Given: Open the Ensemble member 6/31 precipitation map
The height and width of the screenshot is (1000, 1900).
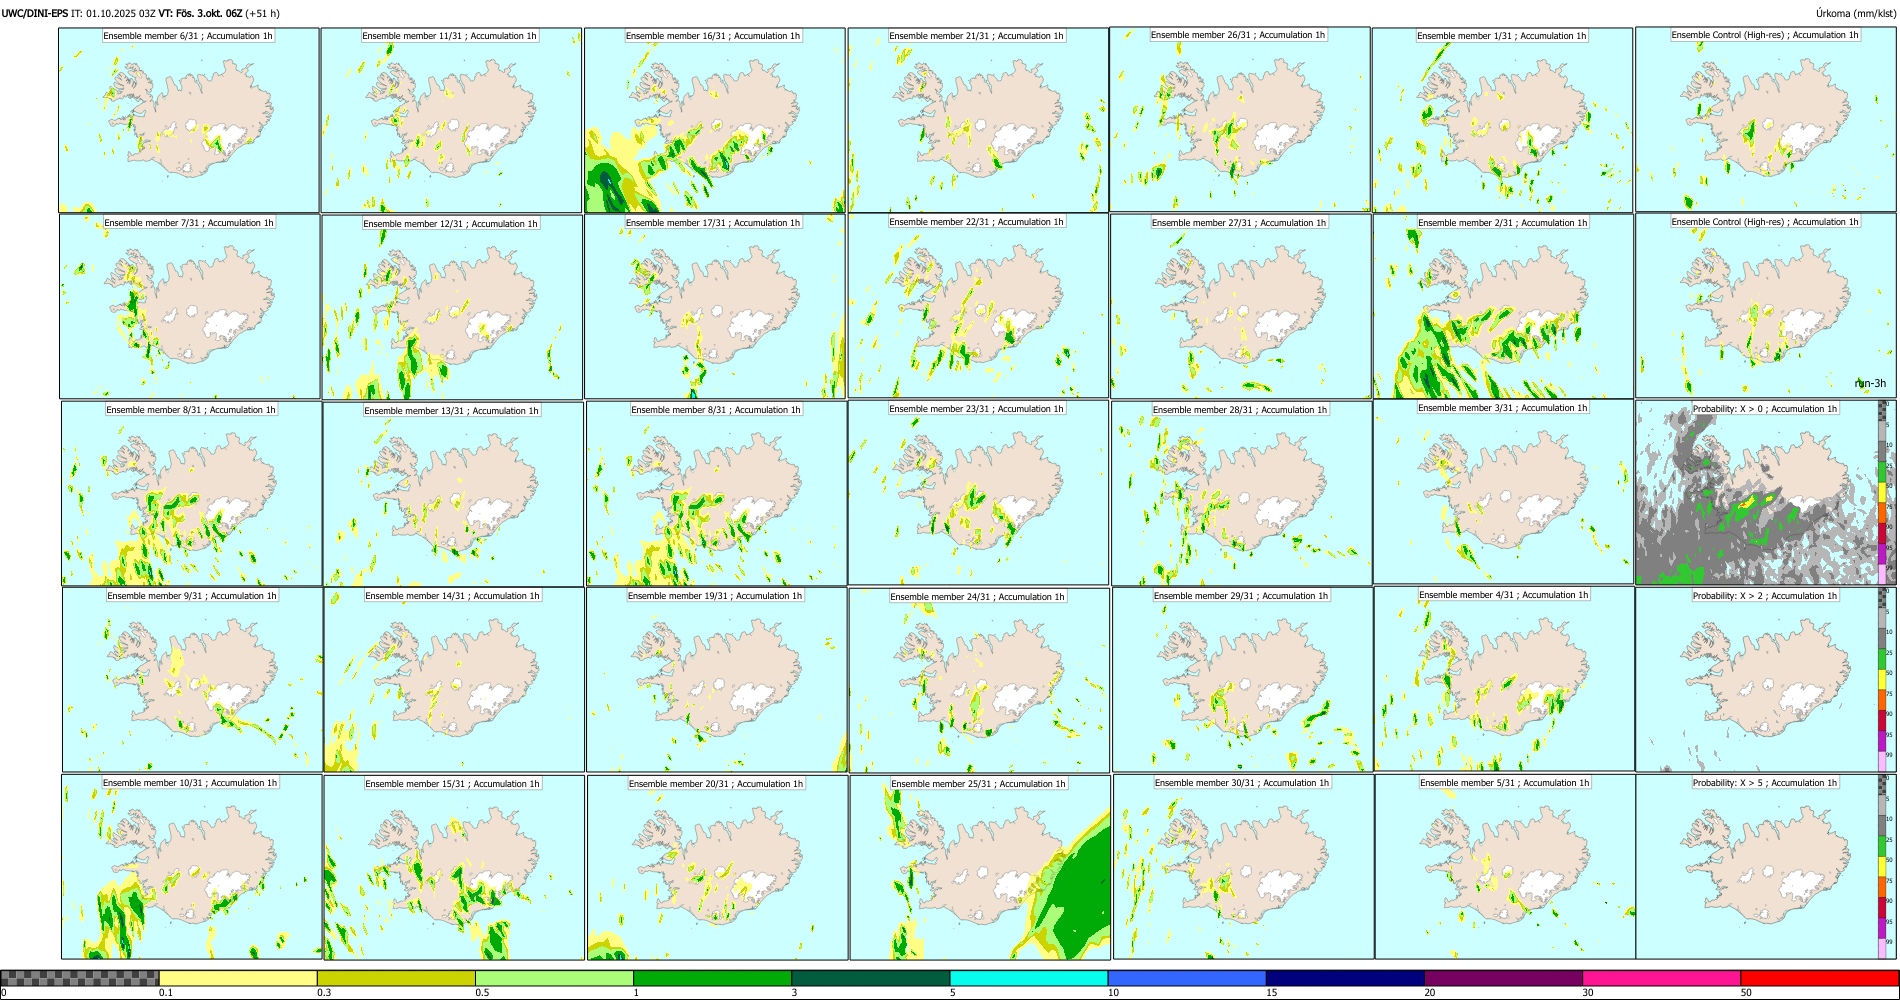Looking at the screenshot, I should click(x=189, y=120).
